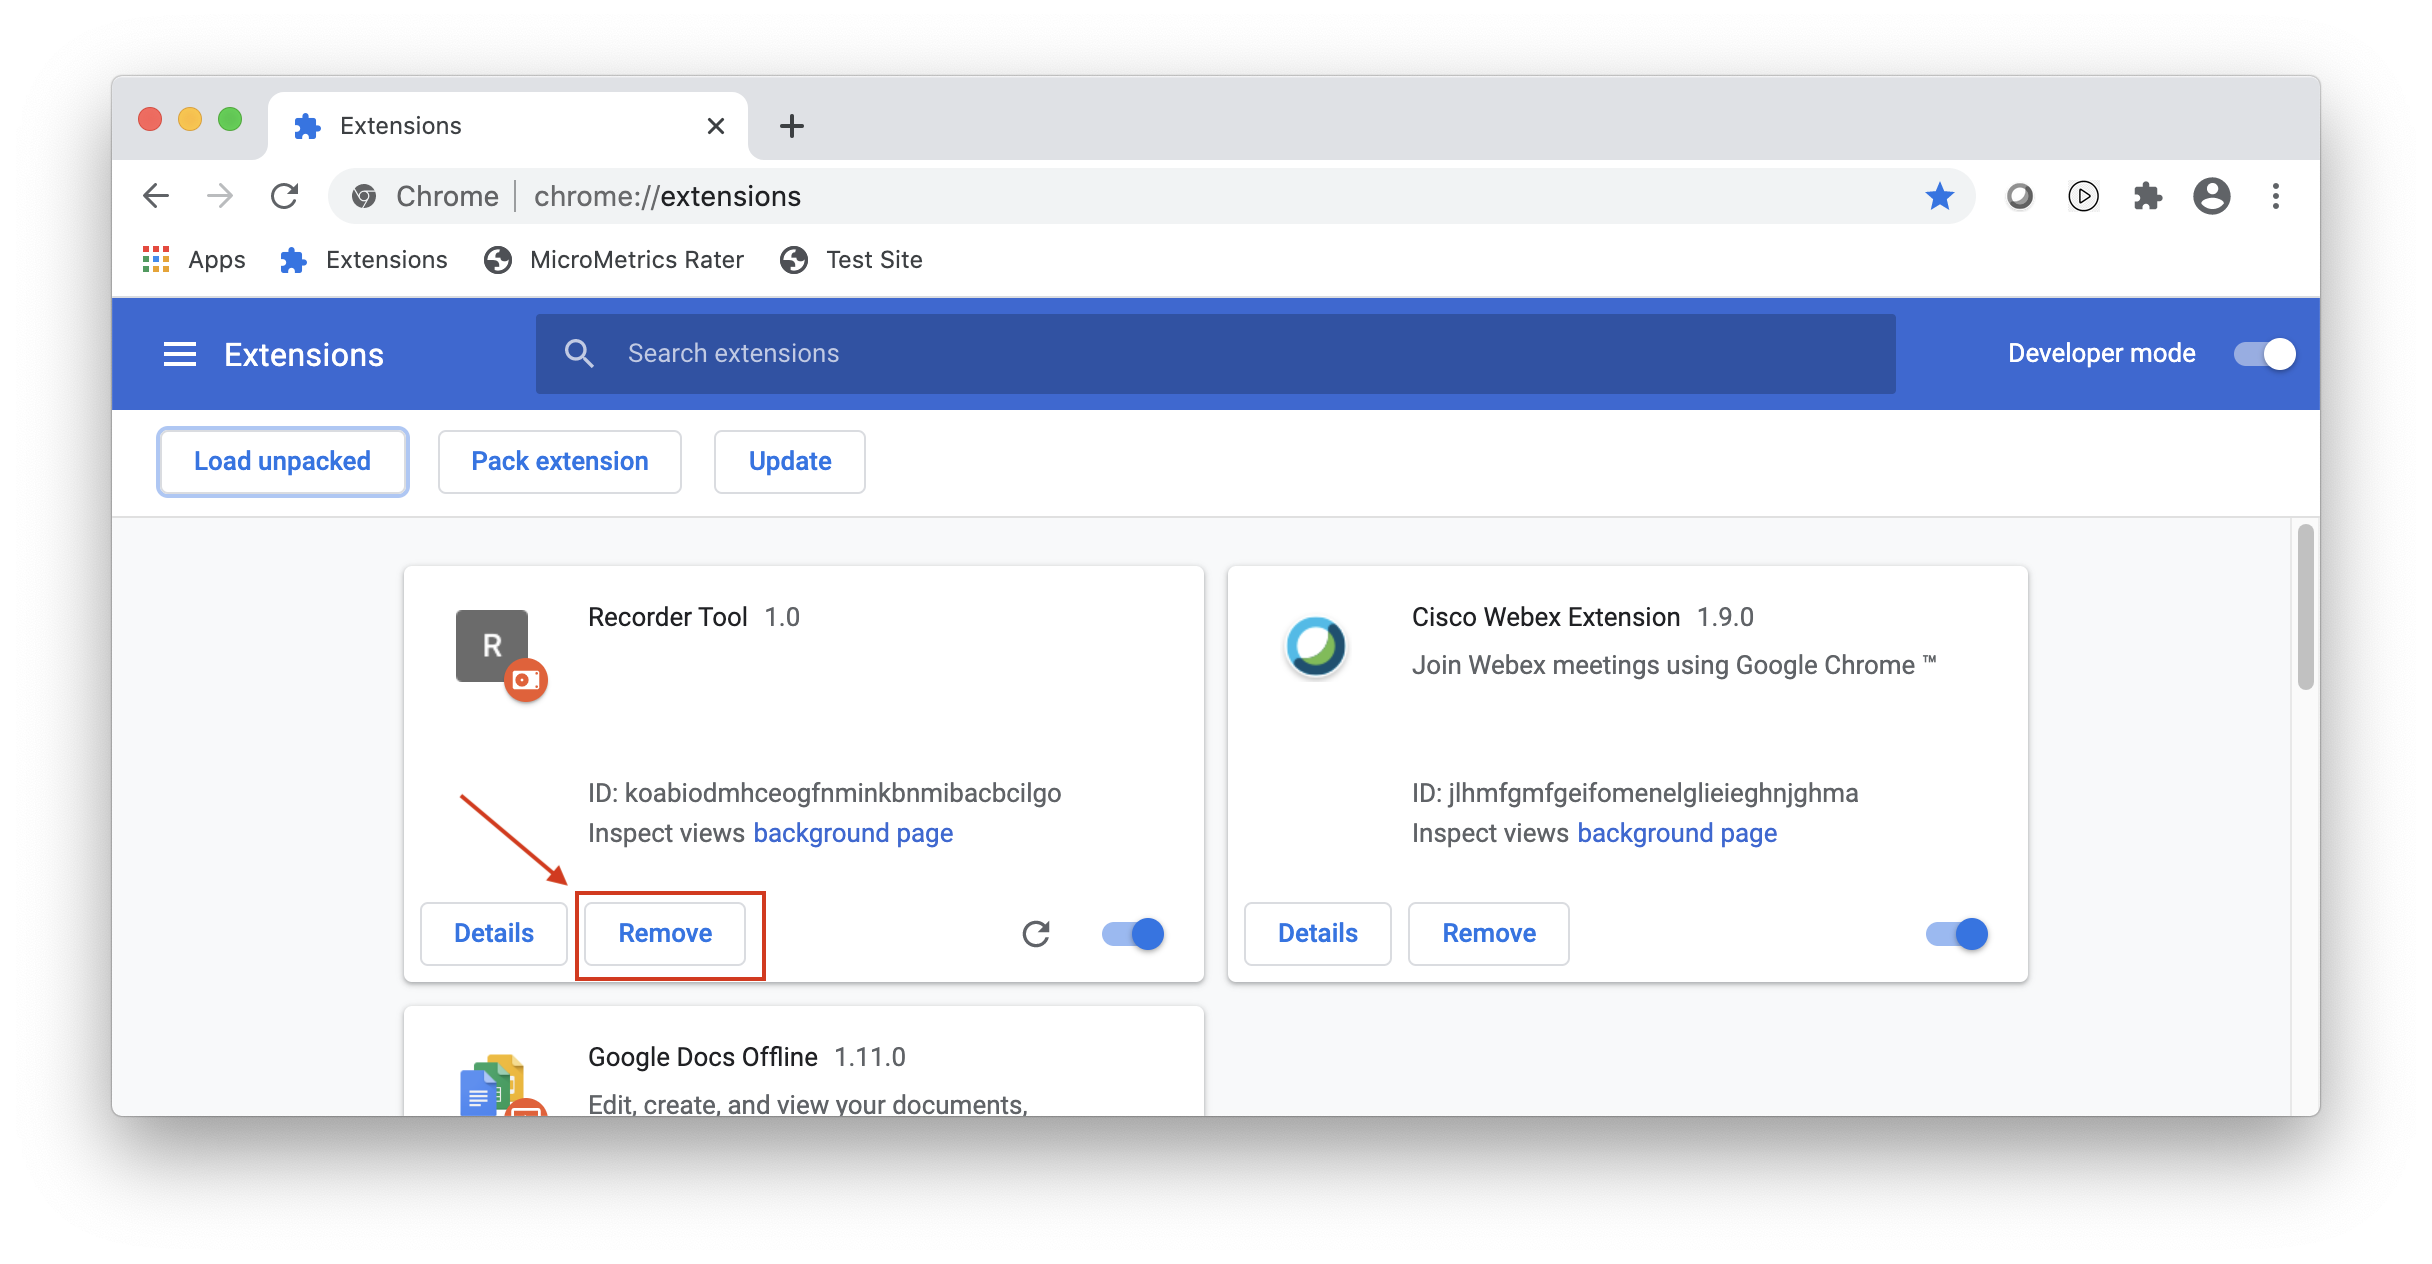Focus the Search extensions field
The image size is (2432, 1264).
click(x=1216, y=354)
